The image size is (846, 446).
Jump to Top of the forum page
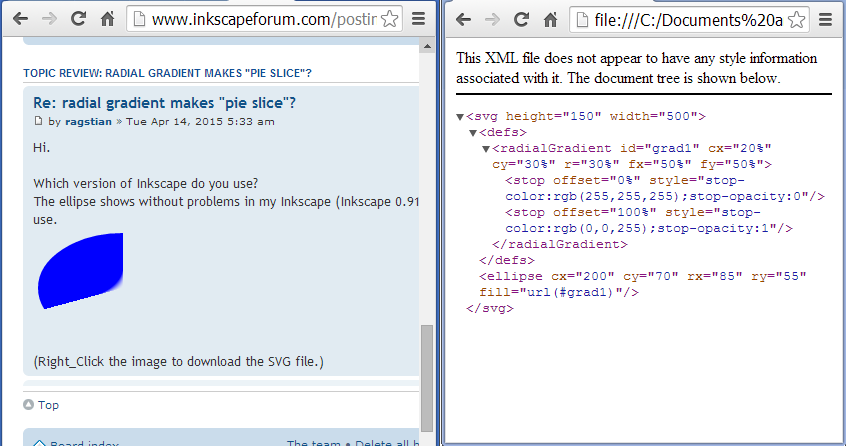coord(48,405)
